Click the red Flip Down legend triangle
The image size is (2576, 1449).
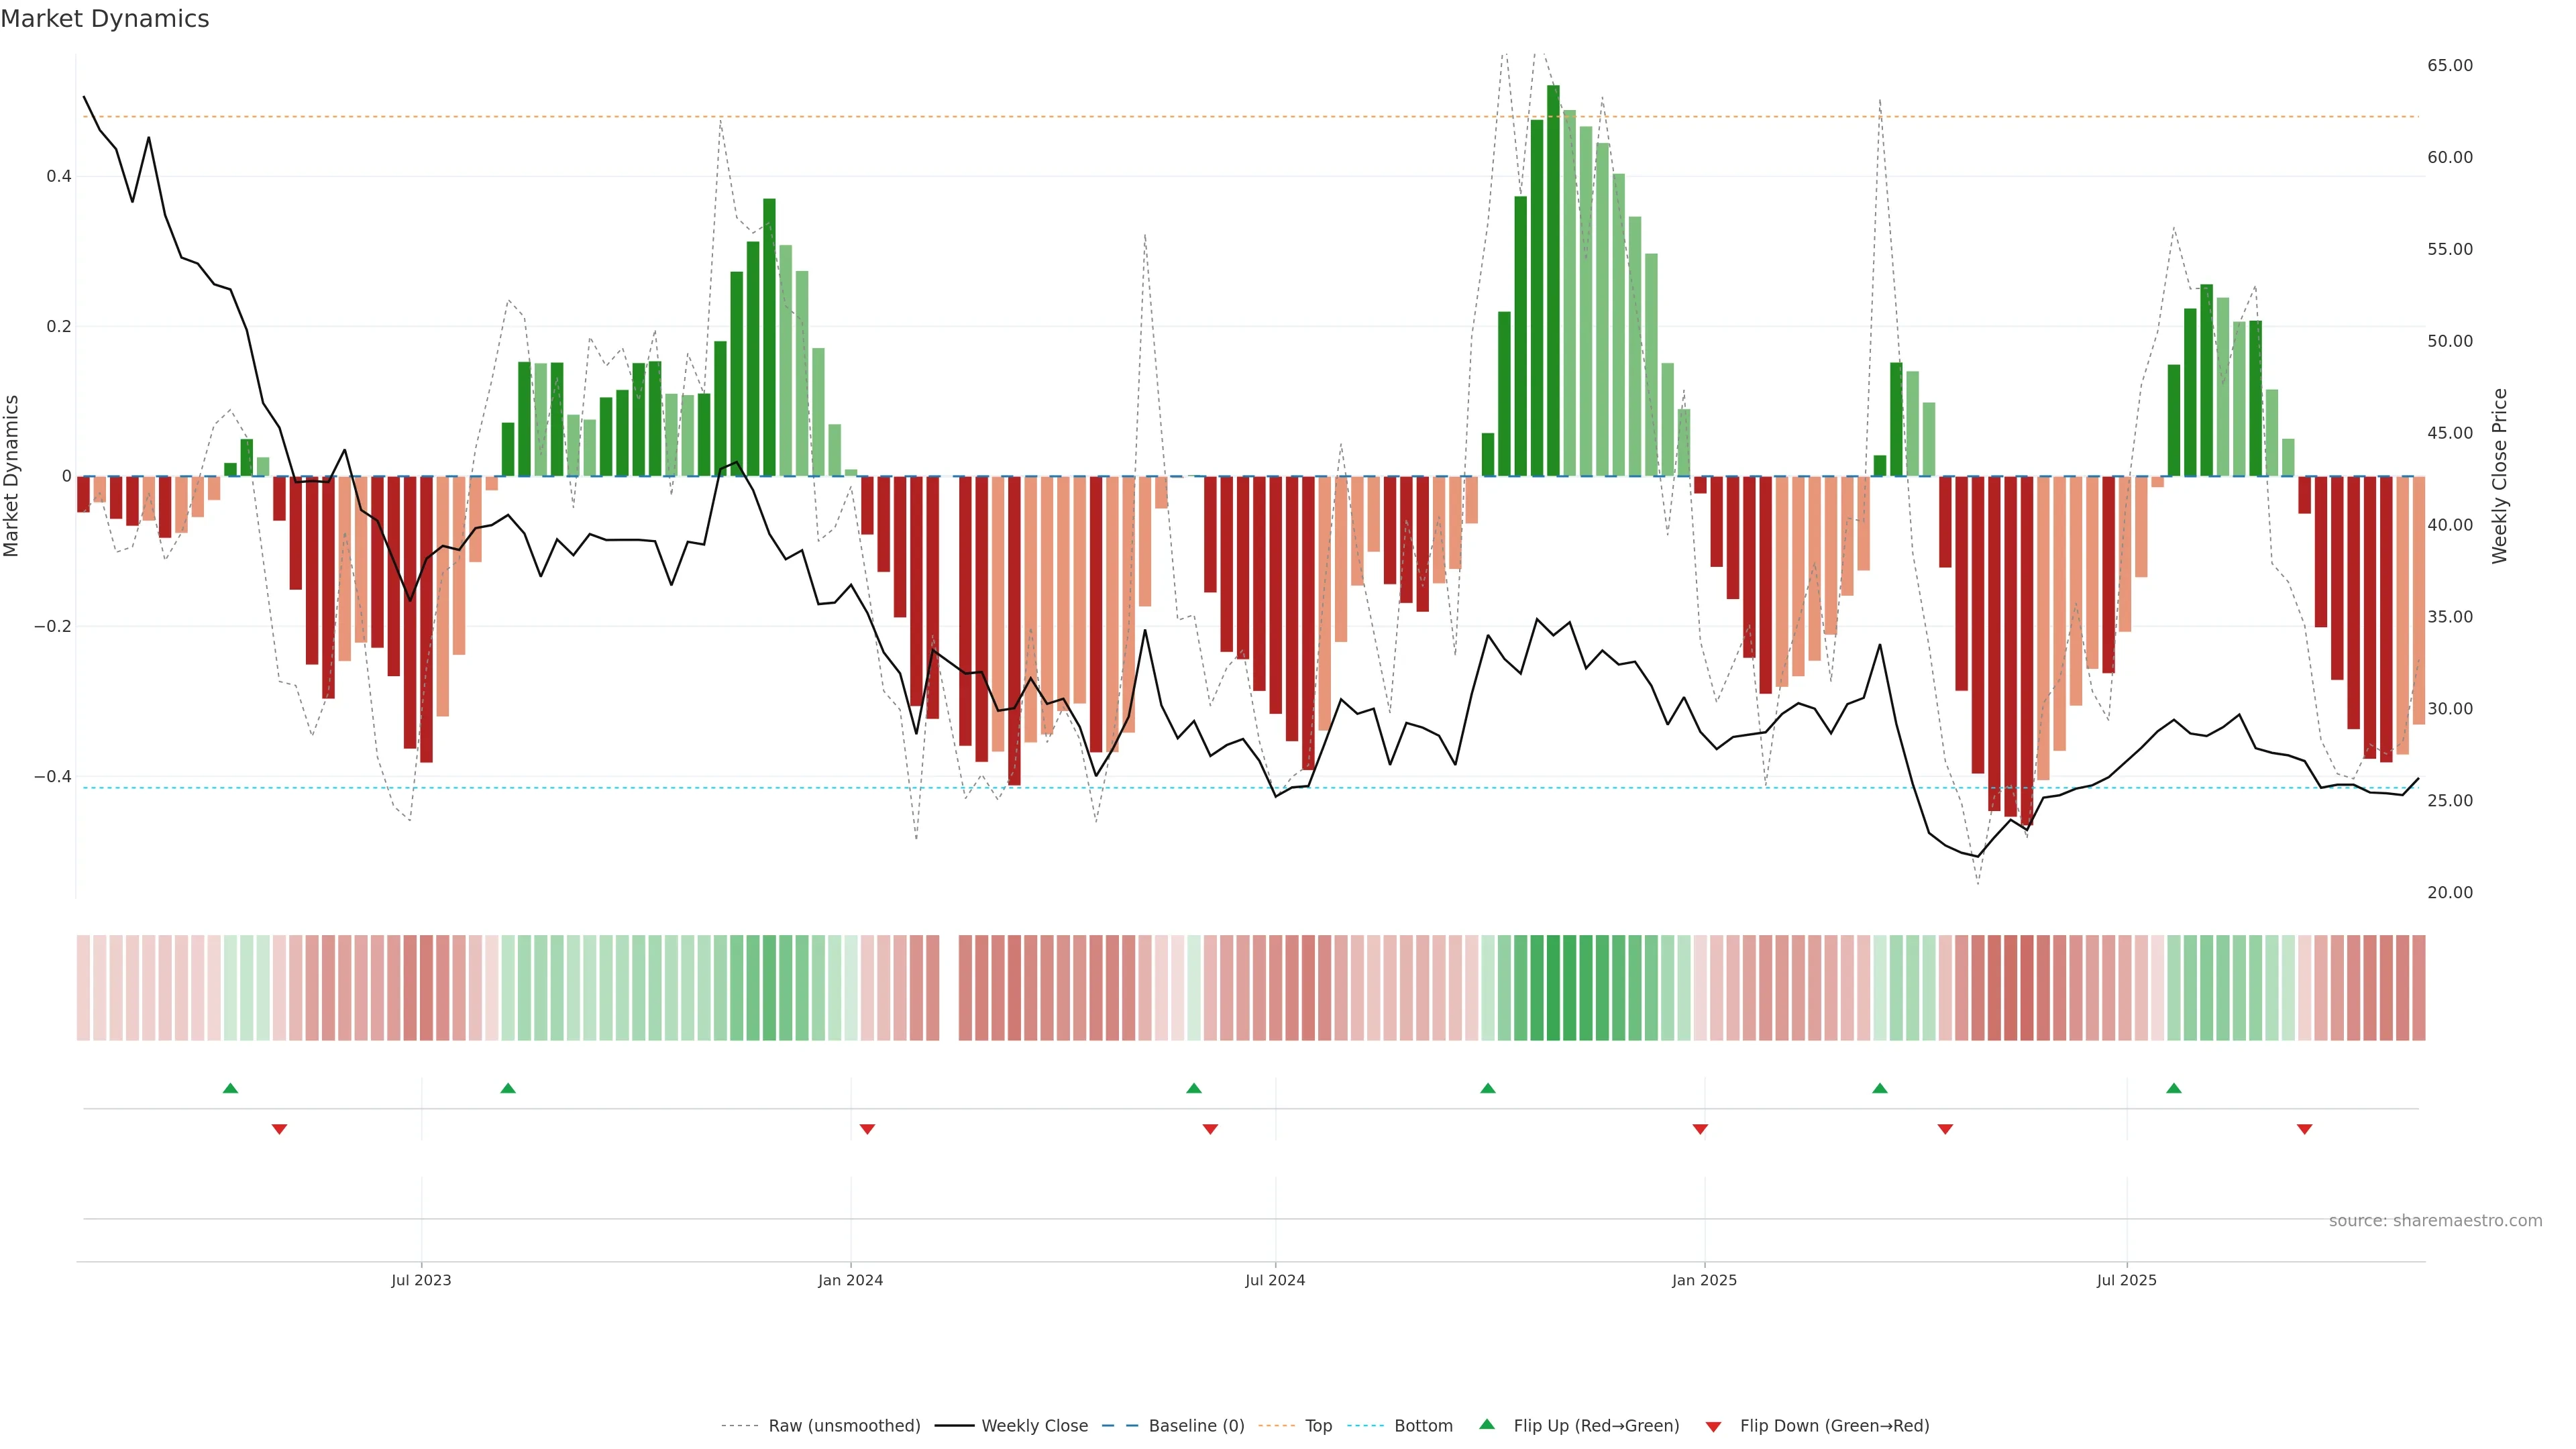[x=1713, y=1426]
